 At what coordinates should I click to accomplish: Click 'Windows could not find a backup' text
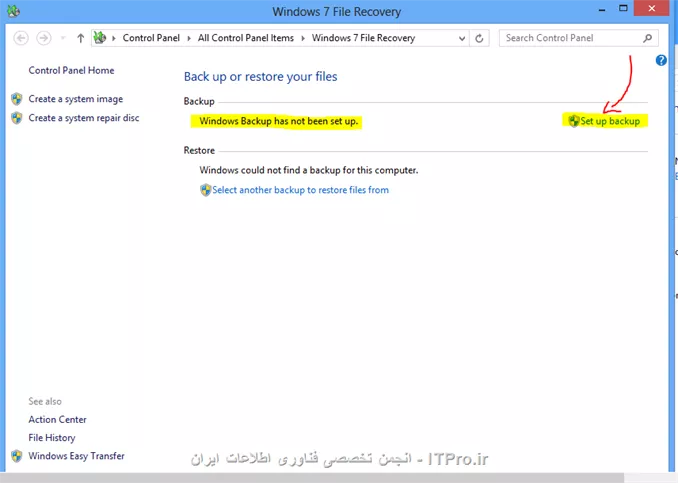click(309, 170)
